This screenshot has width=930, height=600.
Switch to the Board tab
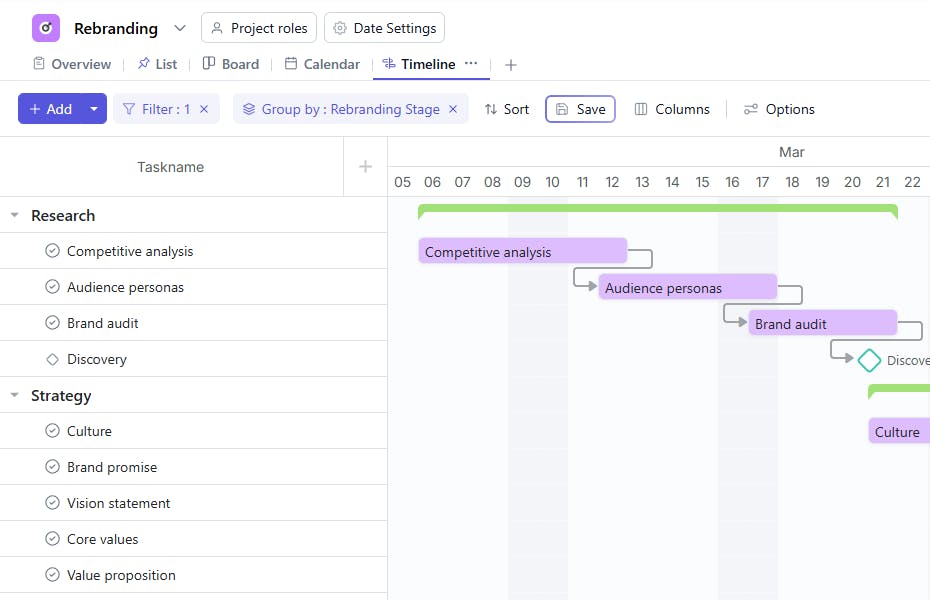pos(231,64)
